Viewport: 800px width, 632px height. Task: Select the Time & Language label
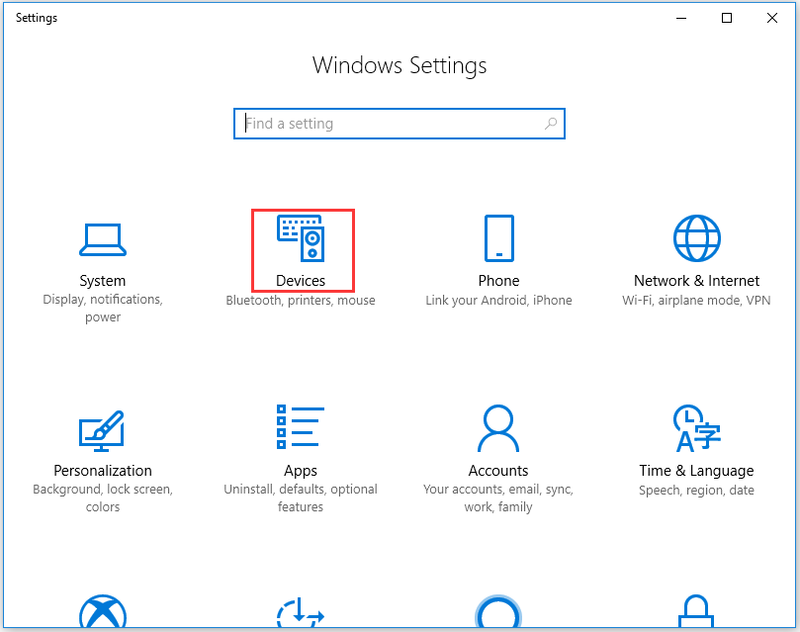696,471
